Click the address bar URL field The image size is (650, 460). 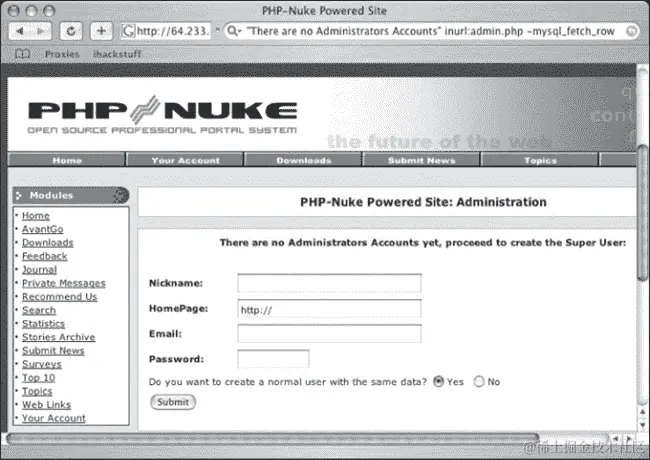pos(166,31)
